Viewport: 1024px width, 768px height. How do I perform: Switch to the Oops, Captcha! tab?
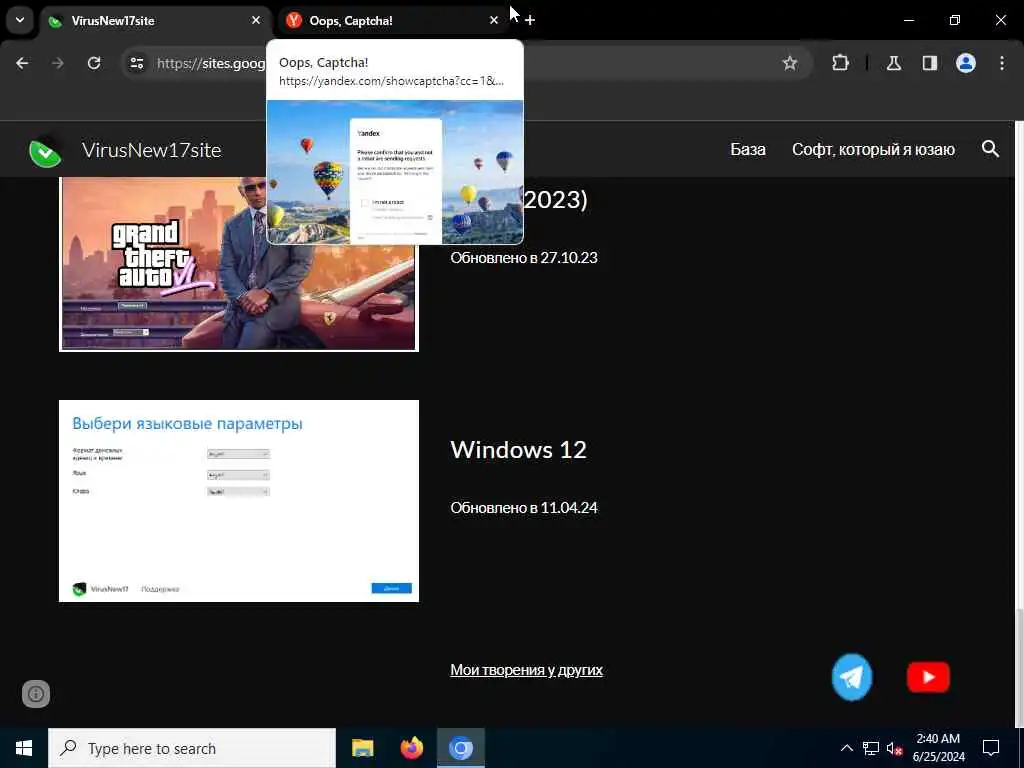click(394, 21)
